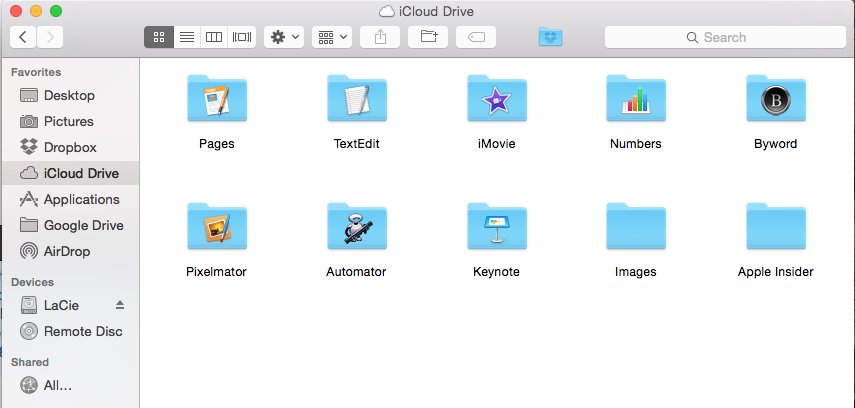
Task: Open the item arrangement dropdown
Action: pos(332,37)
